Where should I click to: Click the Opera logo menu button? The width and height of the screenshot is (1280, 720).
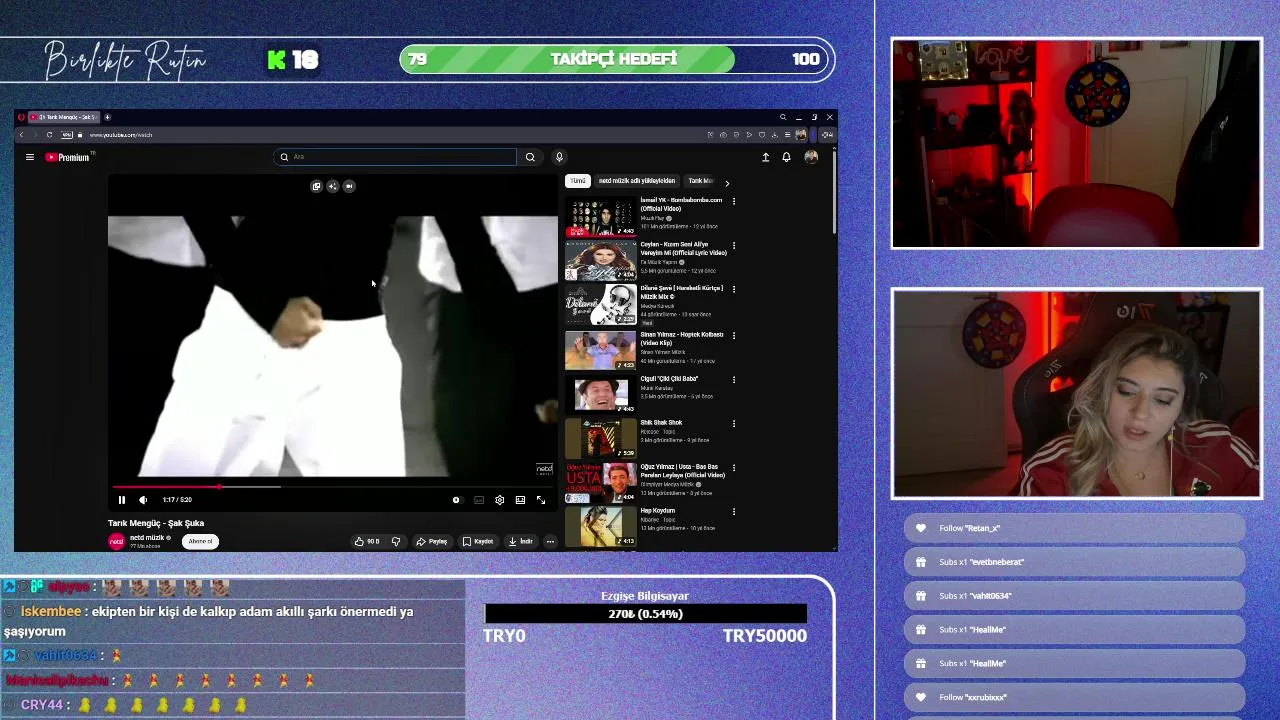[20, 117]
